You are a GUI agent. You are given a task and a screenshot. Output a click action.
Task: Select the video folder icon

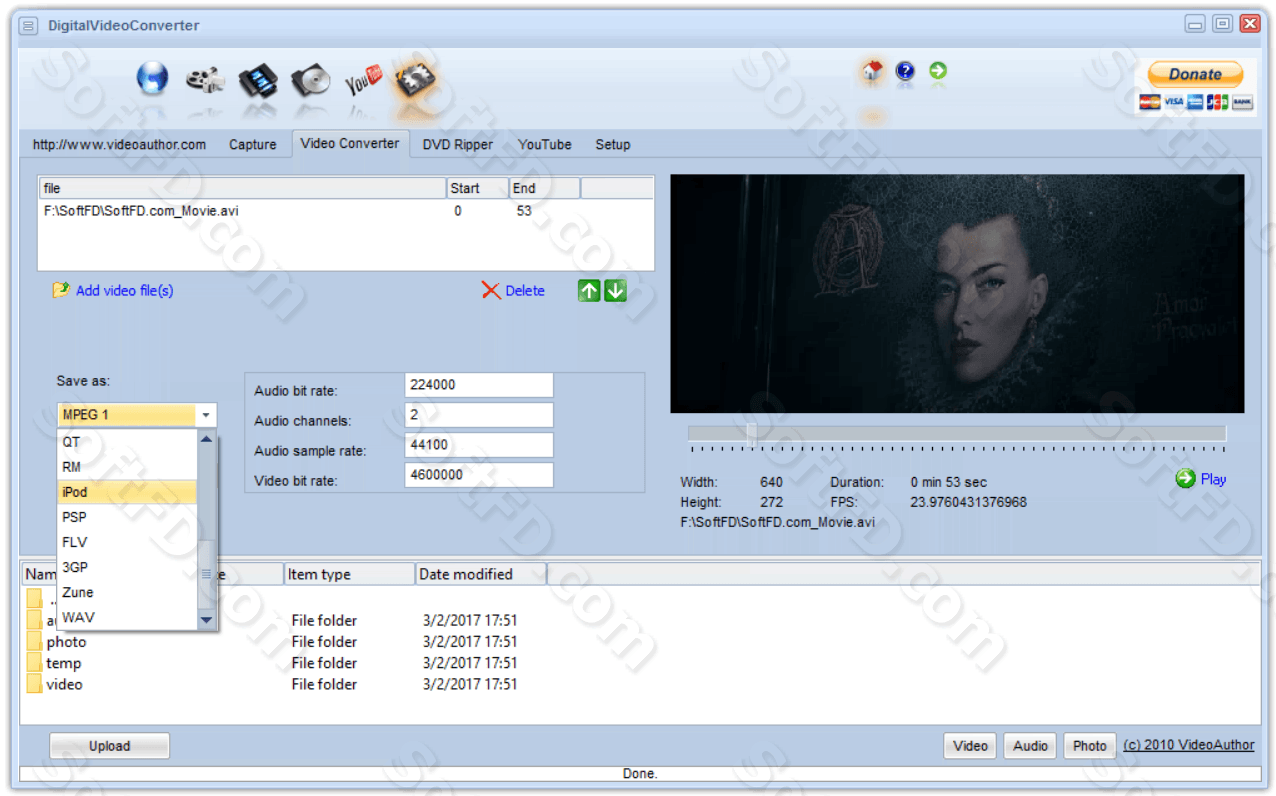[35, 684]
